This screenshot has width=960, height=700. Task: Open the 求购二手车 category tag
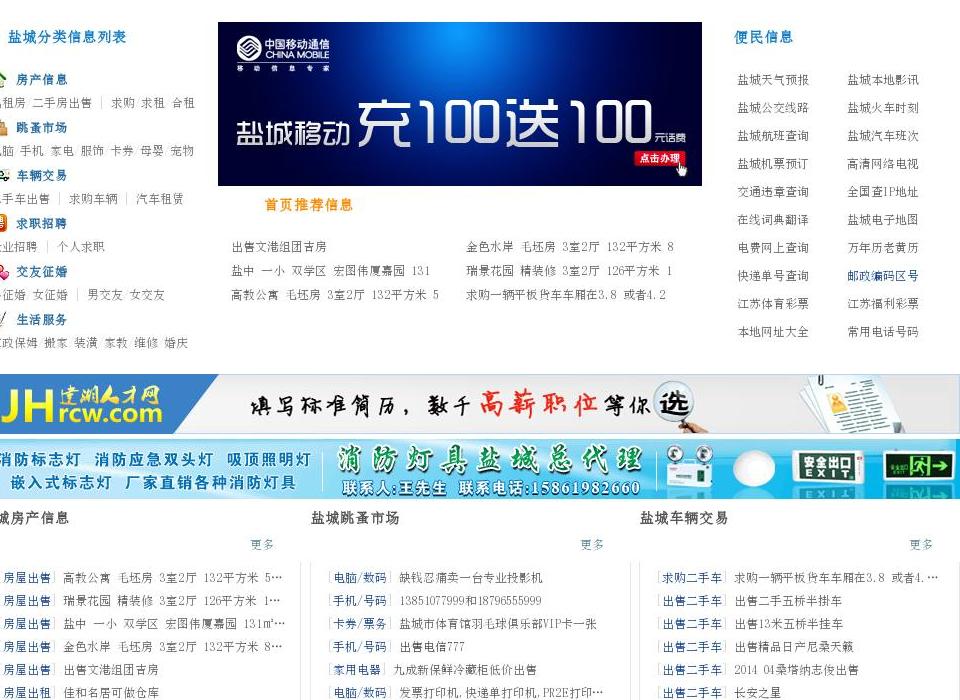coord(692,578)
